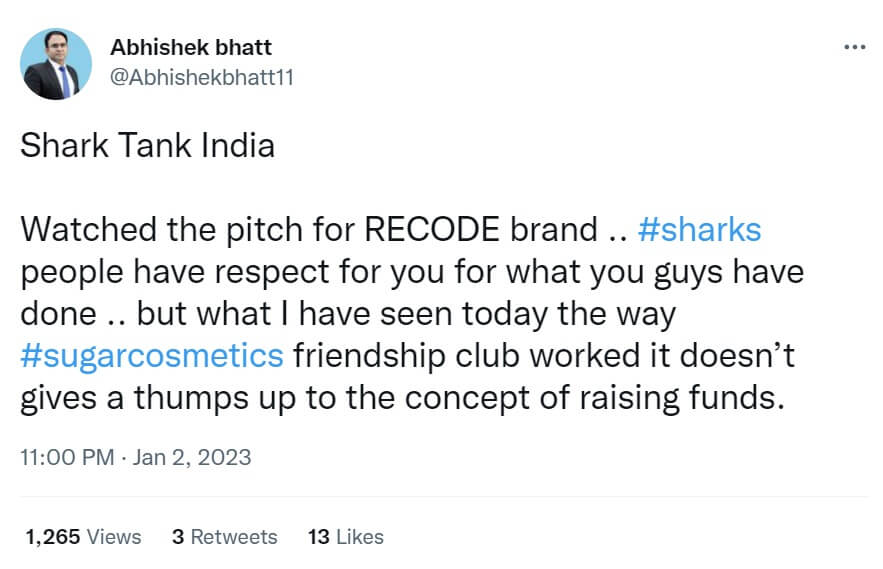The width and height of the screenshot is (883, 569).
Task: Click the retweet count number 3
Action: click(178, 536)
